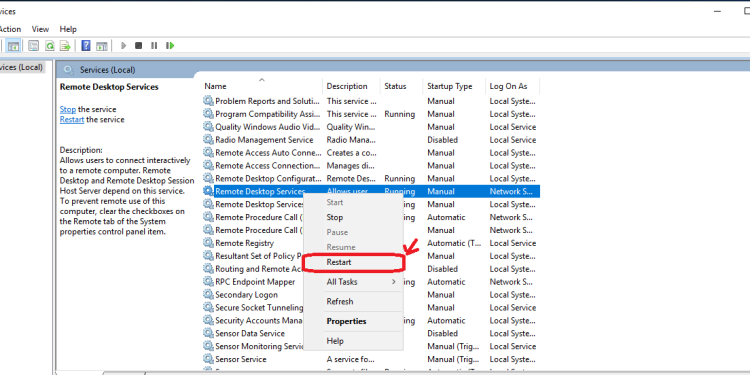Click the 'Stop' the service link
750x375 pixels.
point(68,110)
